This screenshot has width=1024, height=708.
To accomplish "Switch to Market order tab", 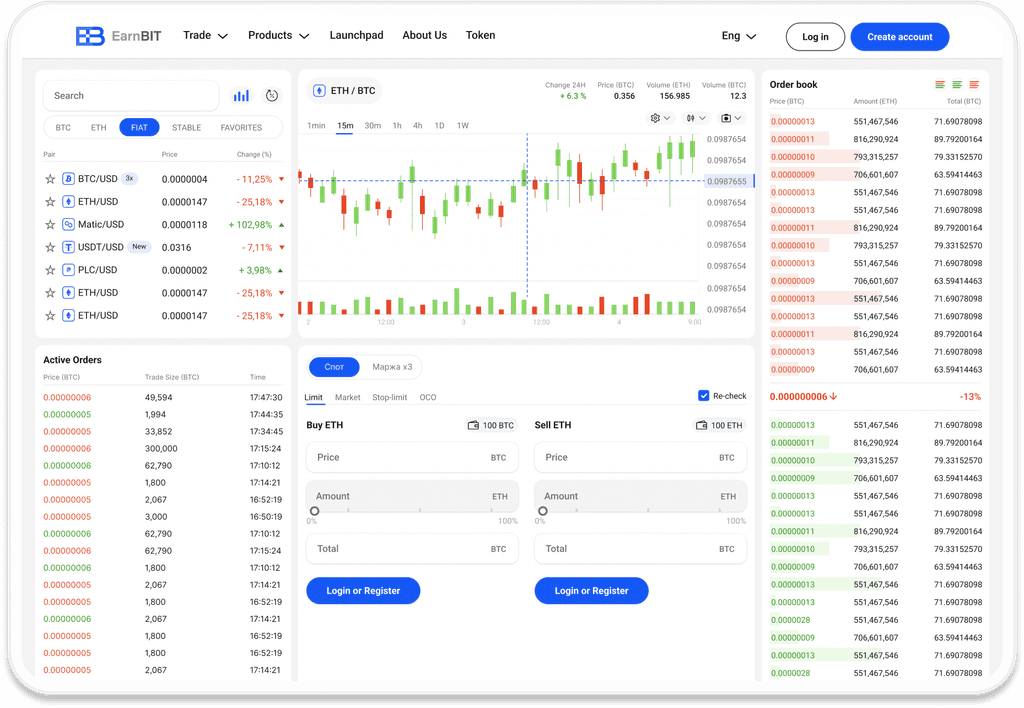I will click(347, 397).
